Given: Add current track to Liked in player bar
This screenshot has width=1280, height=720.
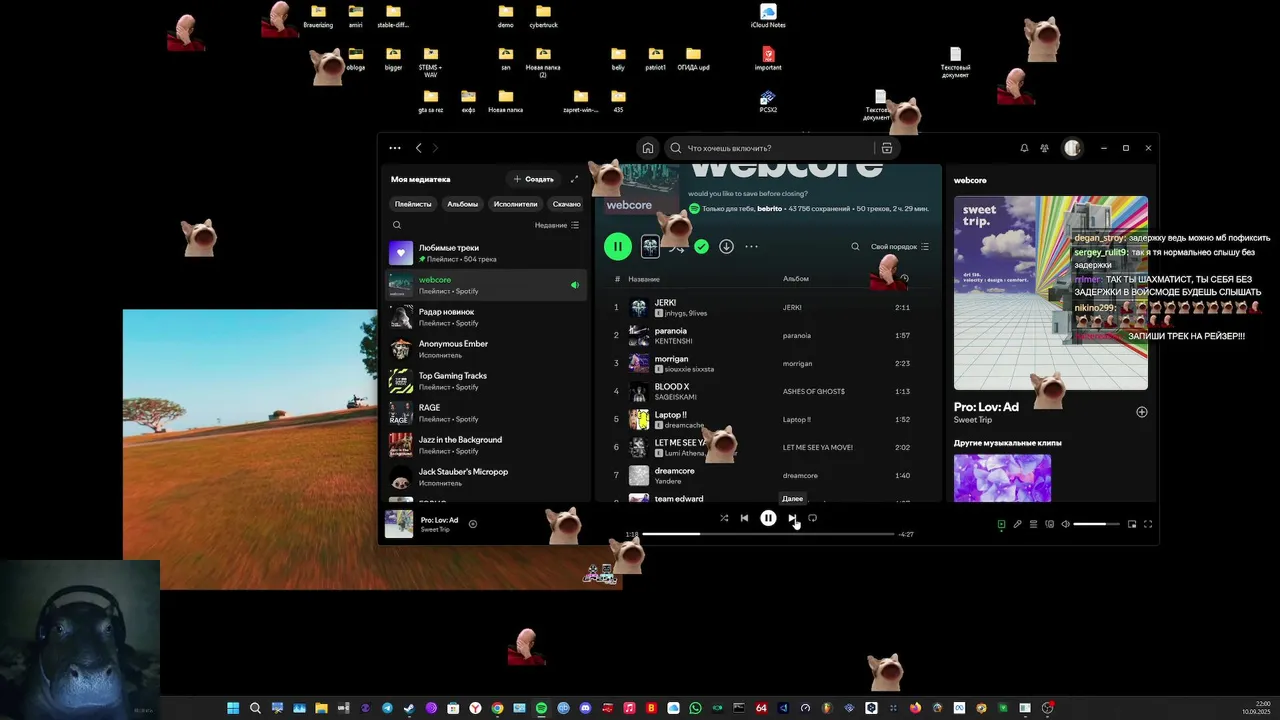Looking at the screenshot, I should [473, 524].
